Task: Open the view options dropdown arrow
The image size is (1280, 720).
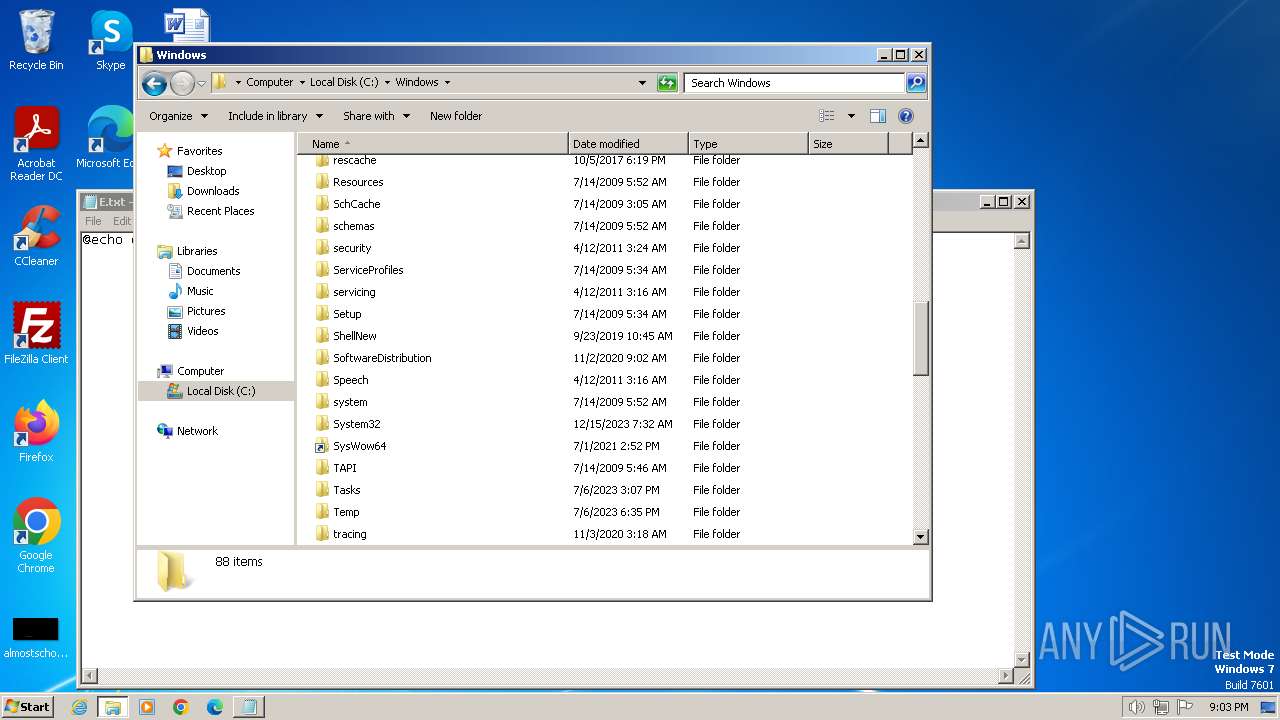Action: pyautogui.click(x=851, y=116)
